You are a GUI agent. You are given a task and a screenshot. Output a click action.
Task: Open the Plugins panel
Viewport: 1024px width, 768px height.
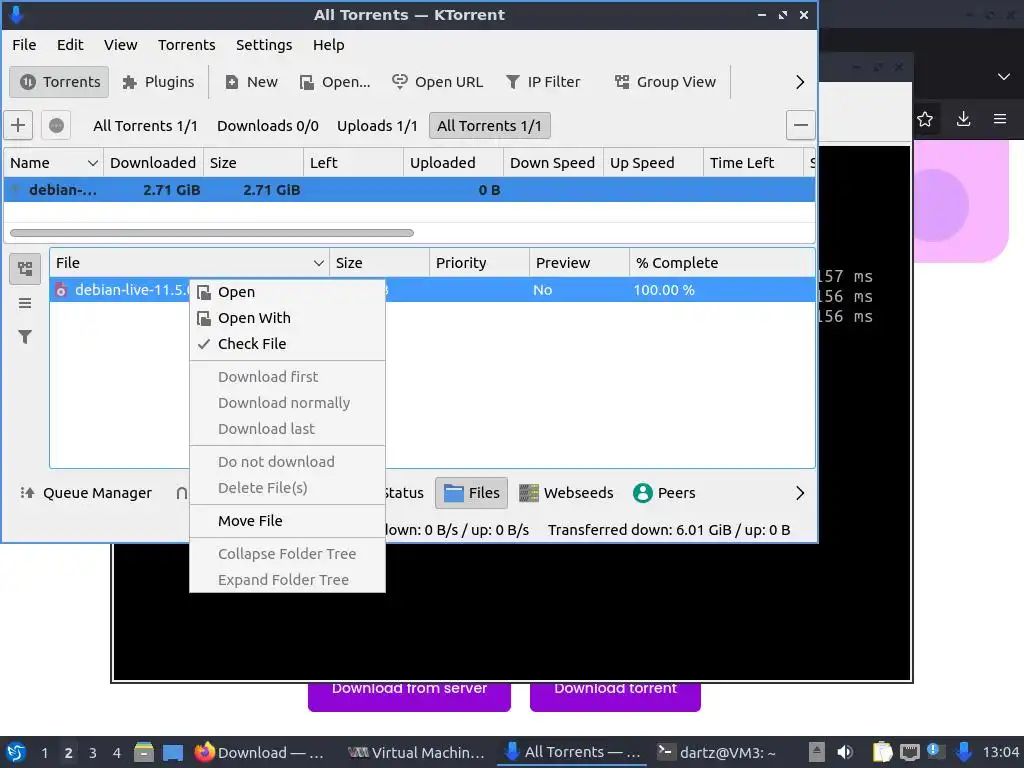click(x=159, y=82)
